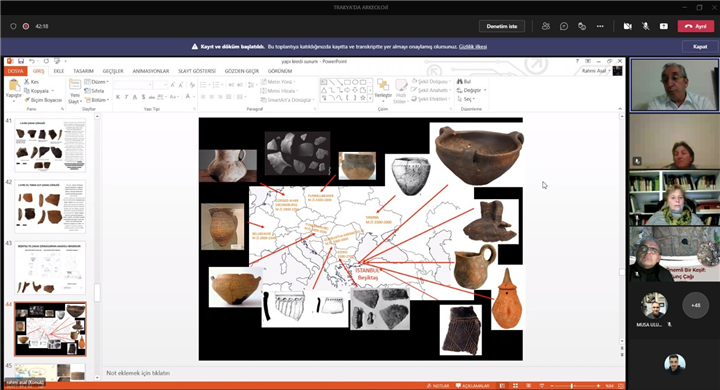720x390 pixels.
Task: Click the notes placeholder 'Not eklemek için tıklatın'
Action: pos(138,373)
